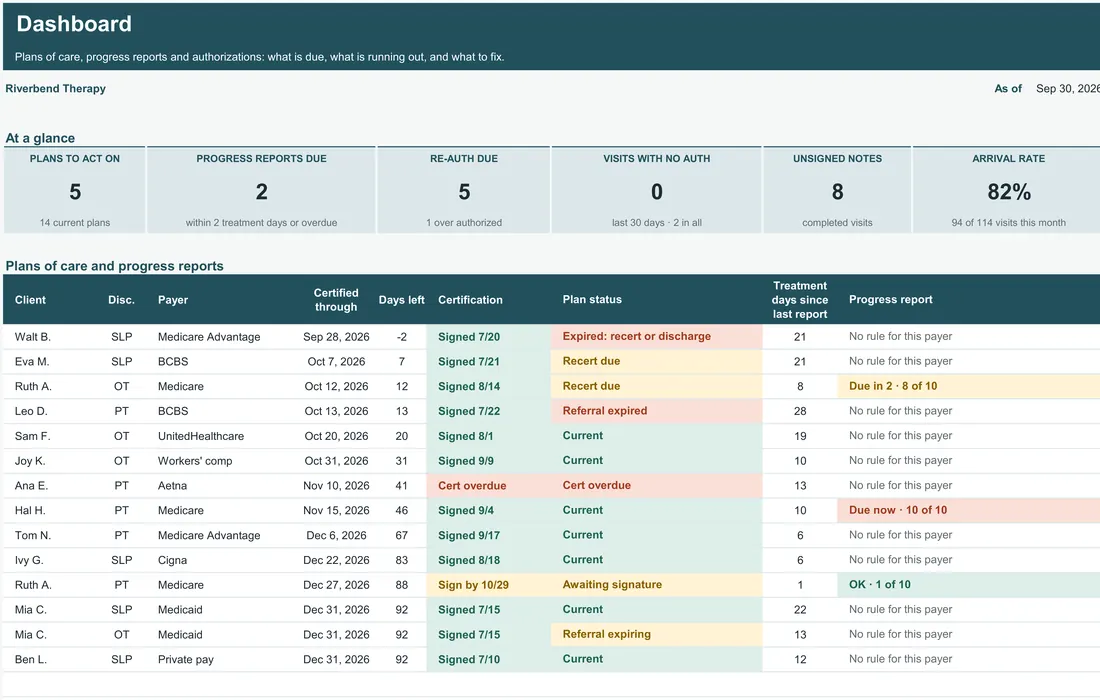Click the Plans of care and progress reports heading
The height and width of the screenshot is (700, 1100).
point(114,266)
